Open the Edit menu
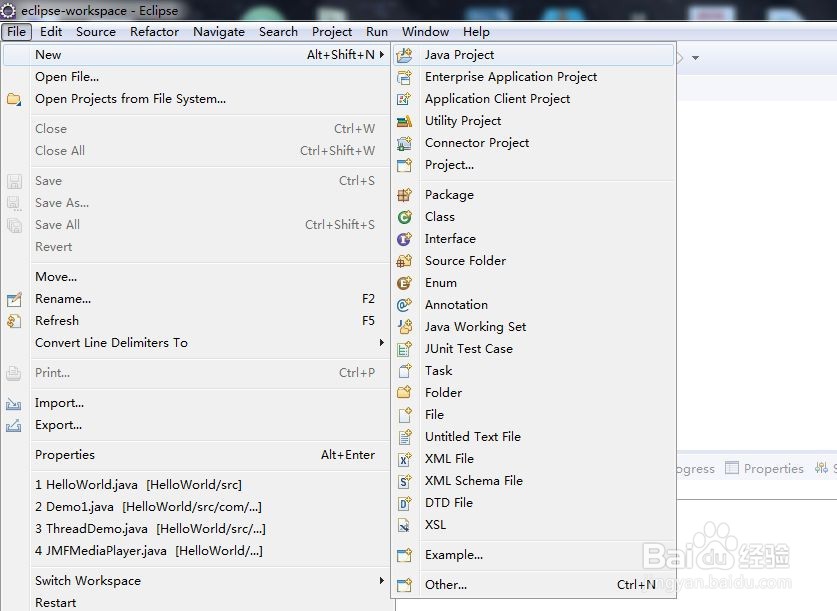 (51, 31)
